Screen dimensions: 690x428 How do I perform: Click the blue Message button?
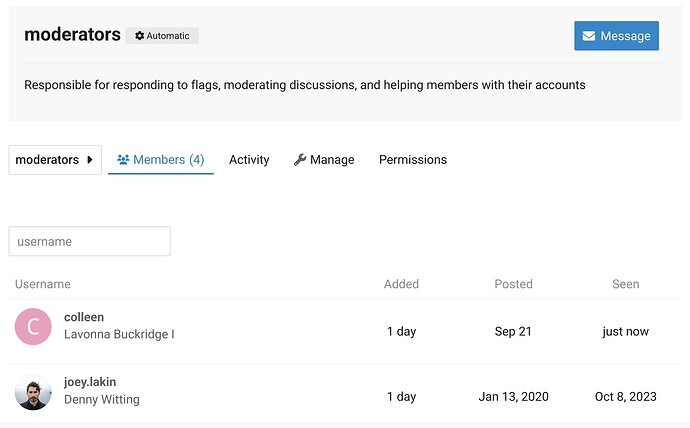coord(616,36)
